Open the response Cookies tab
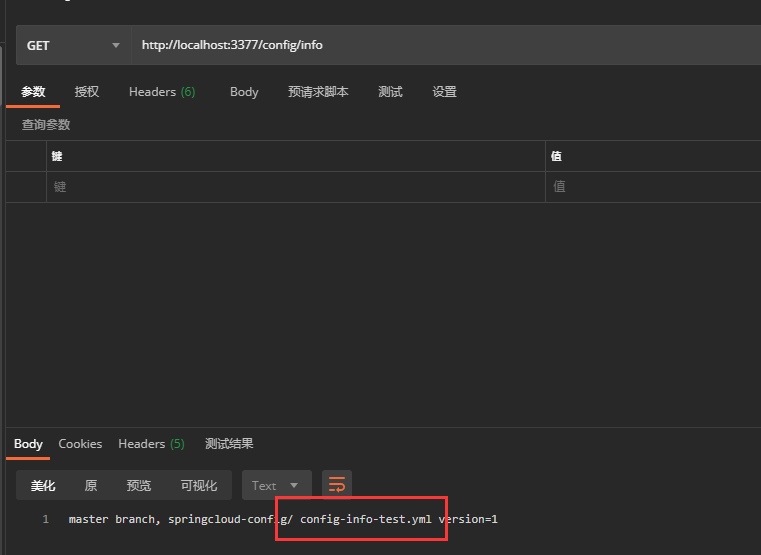The width and height of the screenshot is (761, 555). pos(80,444)
